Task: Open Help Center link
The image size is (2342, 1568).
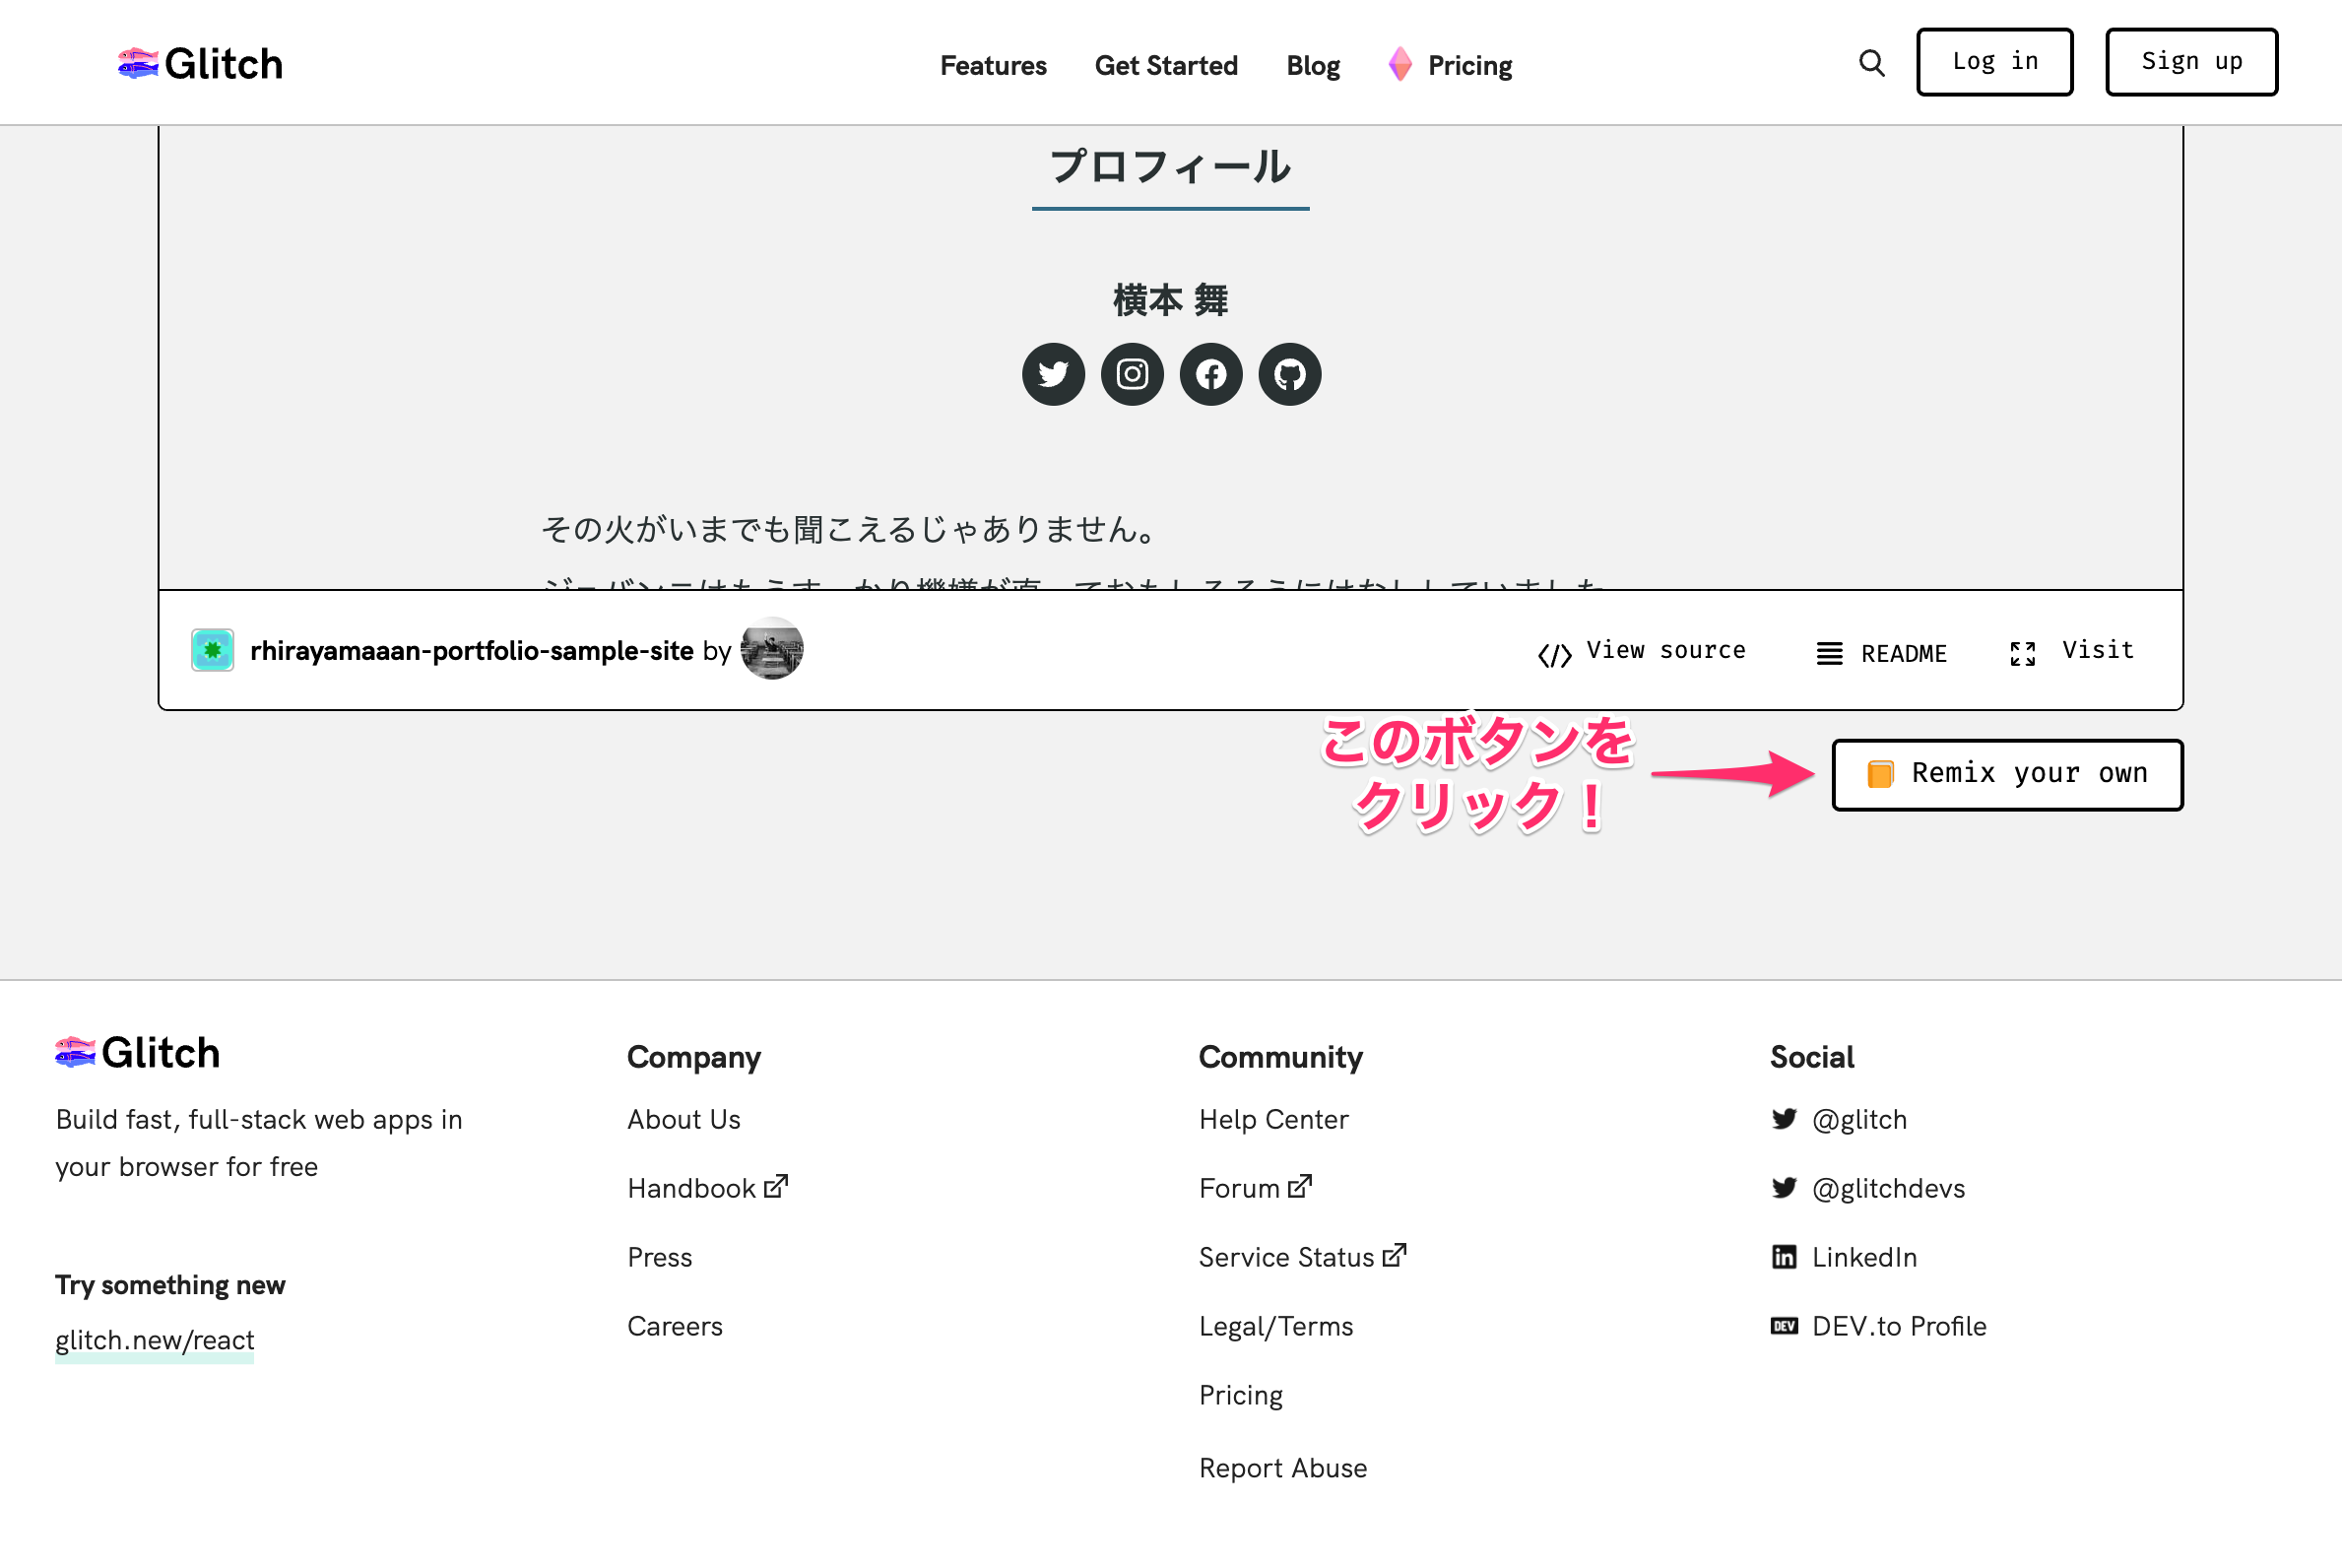Action: [x=1273, y=1119]
